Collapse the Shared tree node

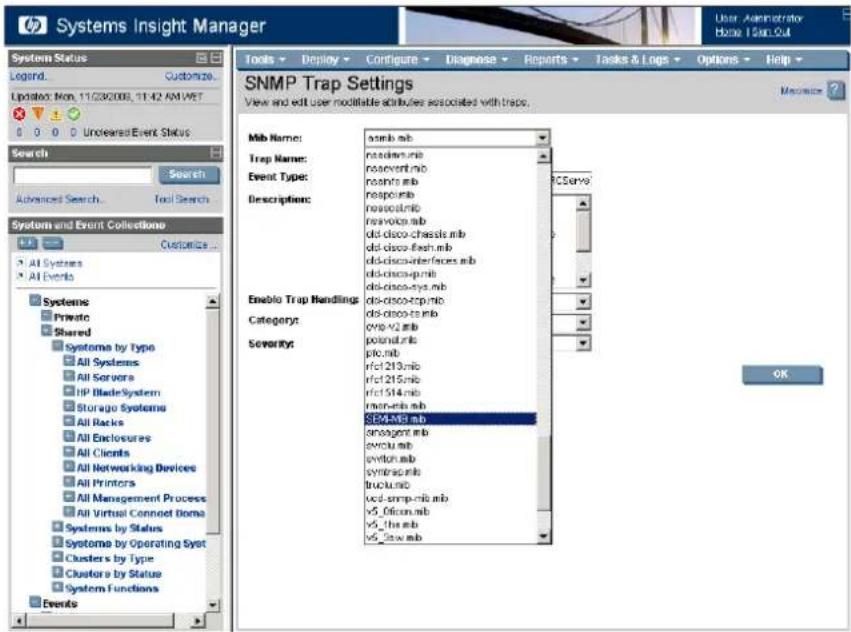click(47, 331)
